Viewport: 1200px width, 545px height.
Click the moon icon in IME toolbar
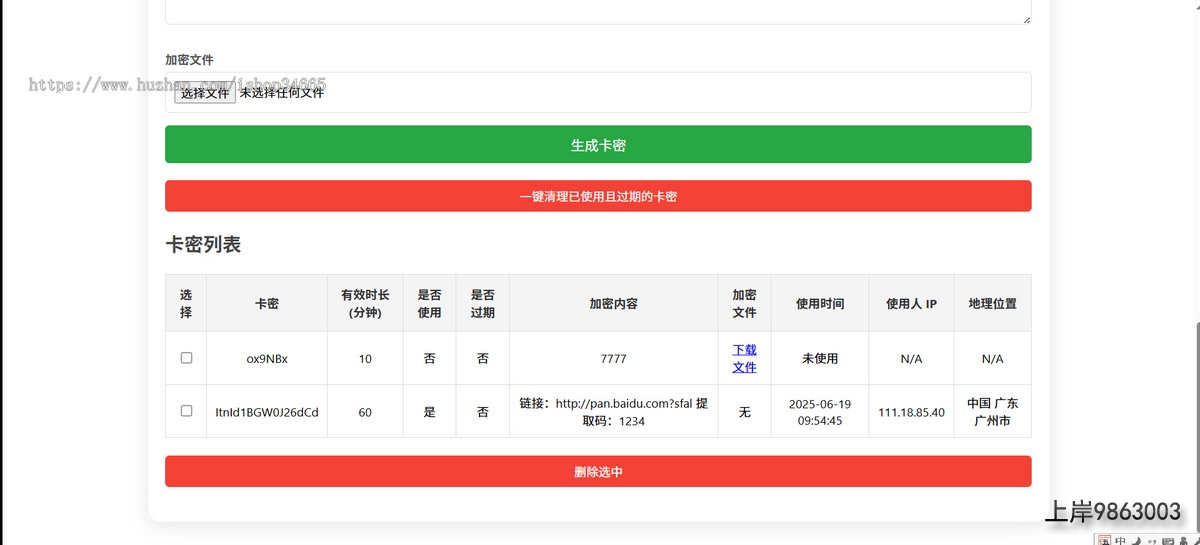point(1136,541)
